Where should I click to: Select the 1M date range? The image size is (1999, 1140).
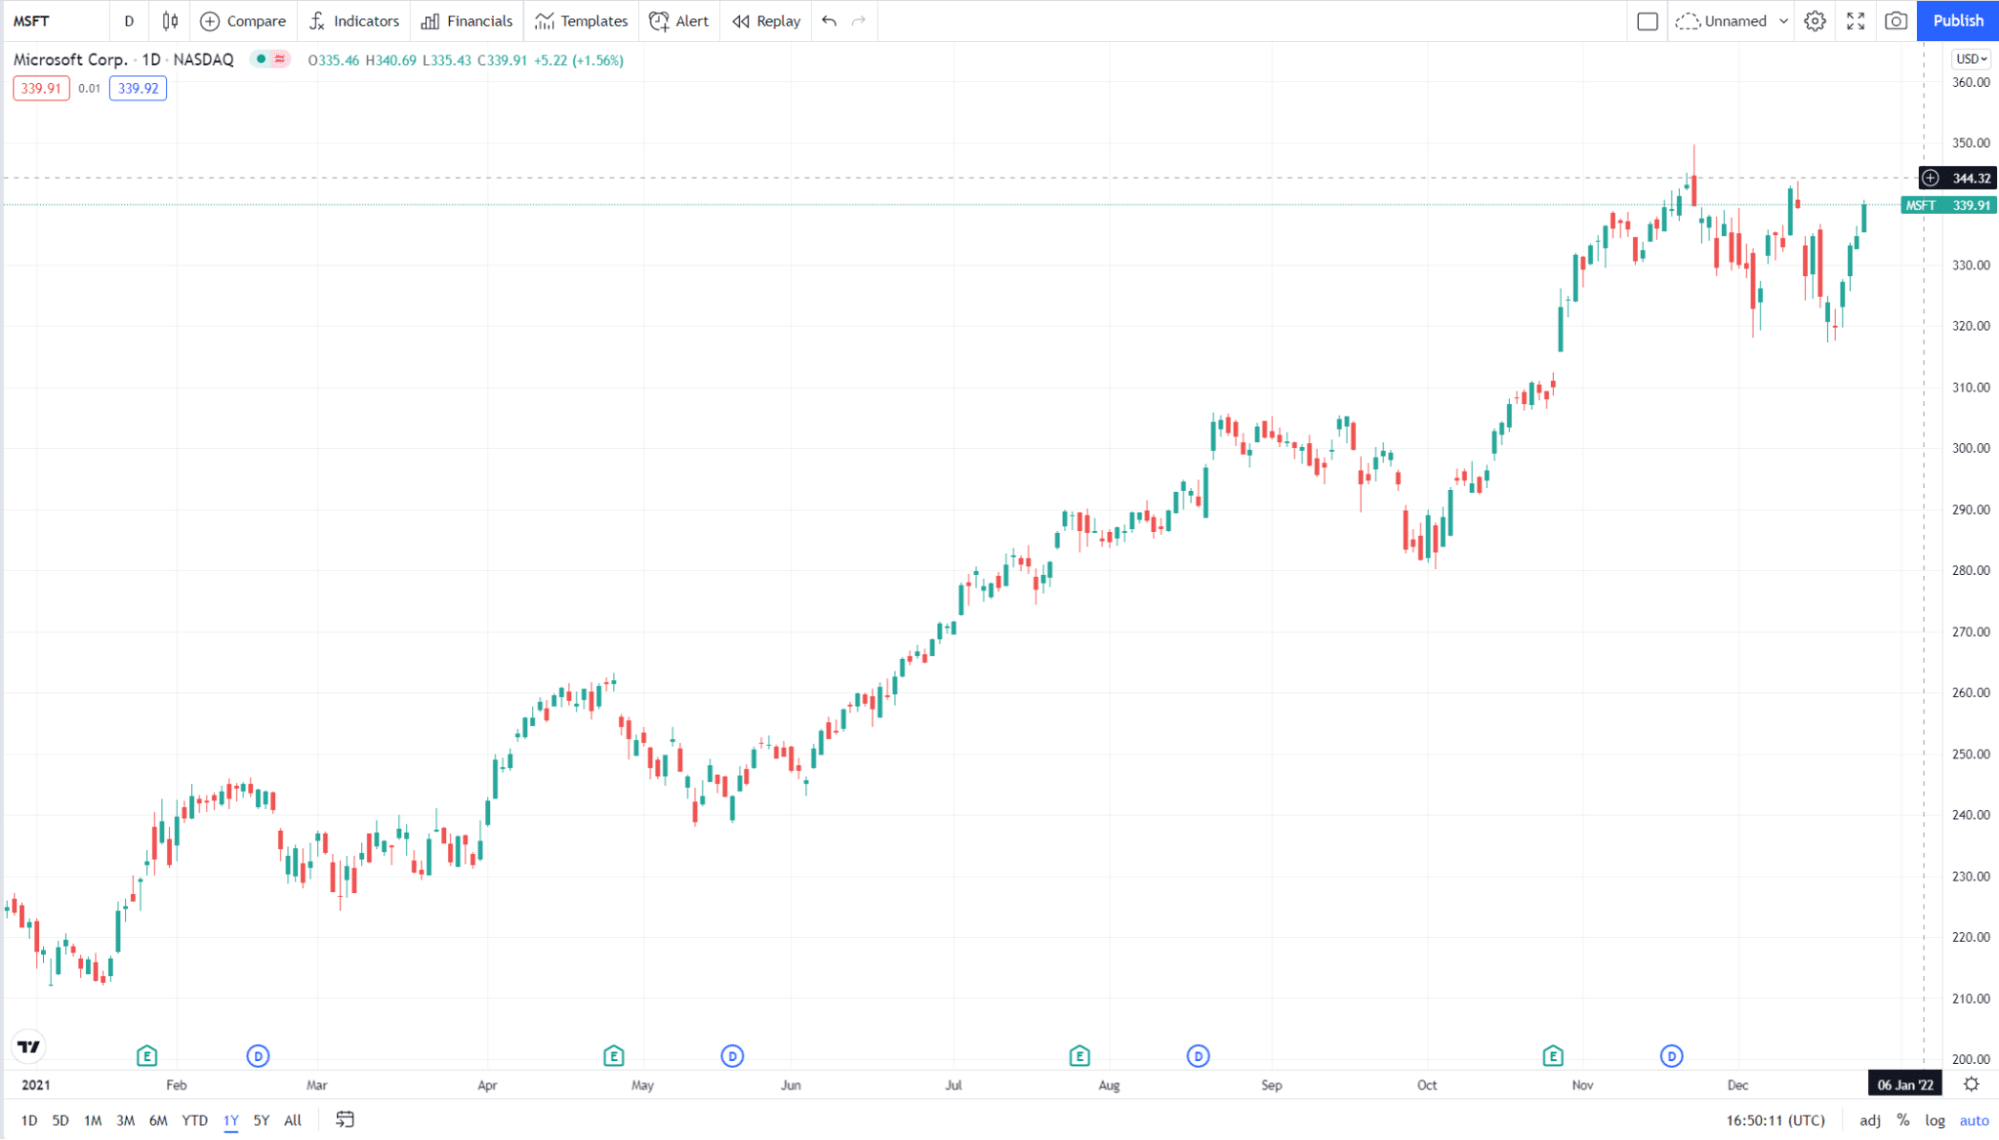click(92, 1121)
